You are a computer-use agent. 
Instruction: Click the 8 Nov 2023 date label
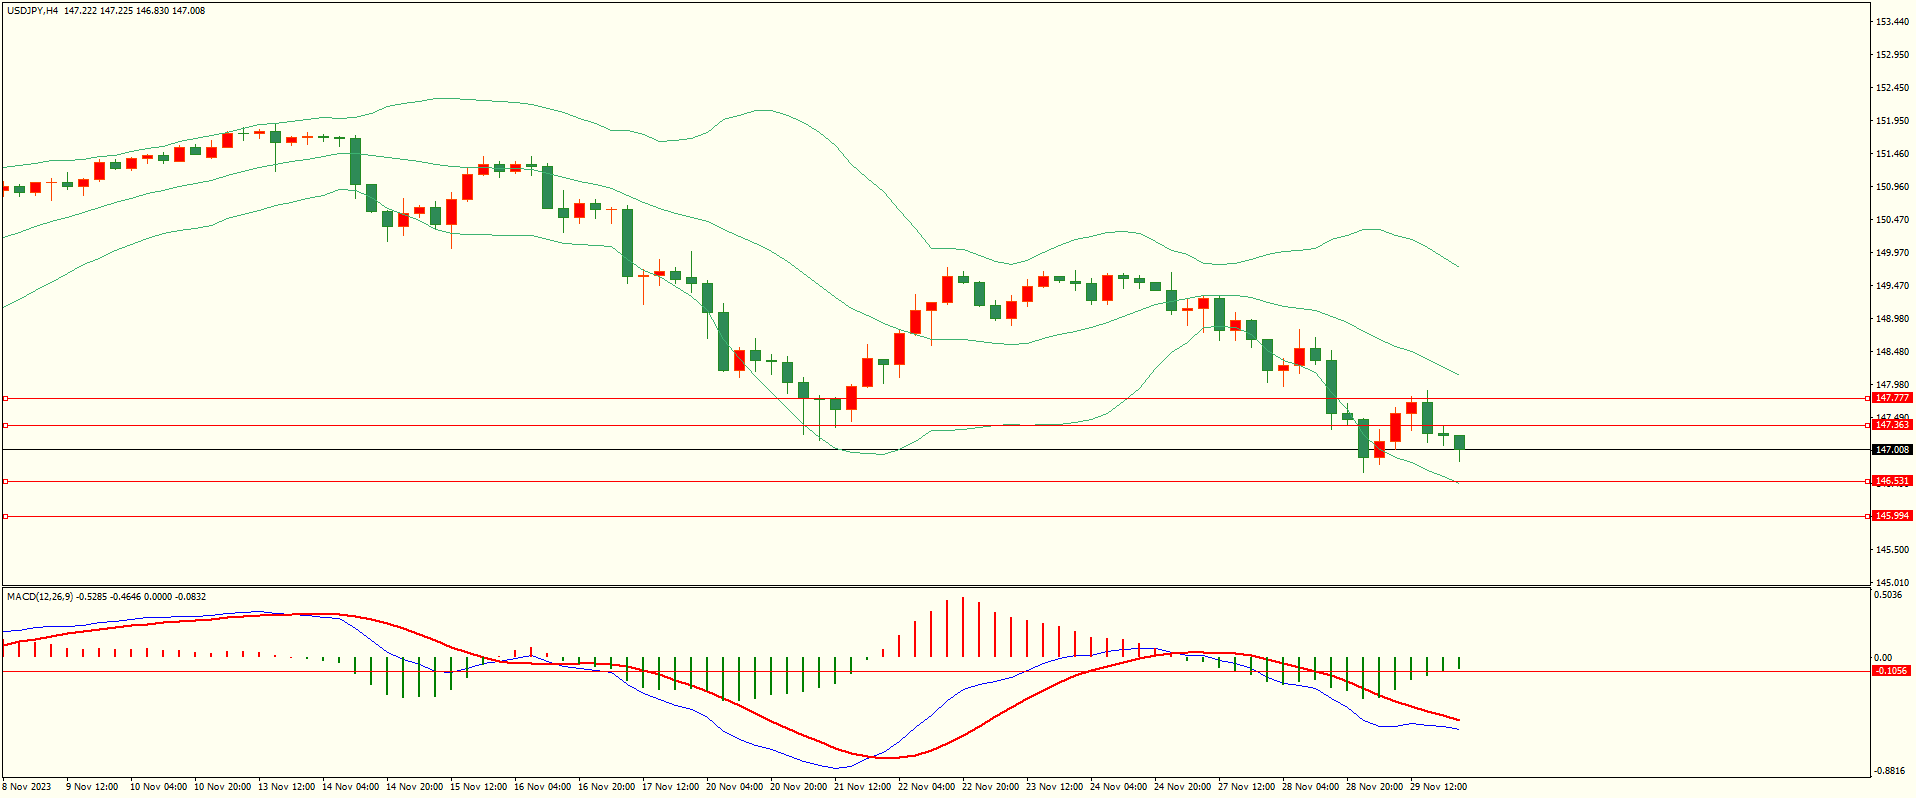tap(27, 787)
